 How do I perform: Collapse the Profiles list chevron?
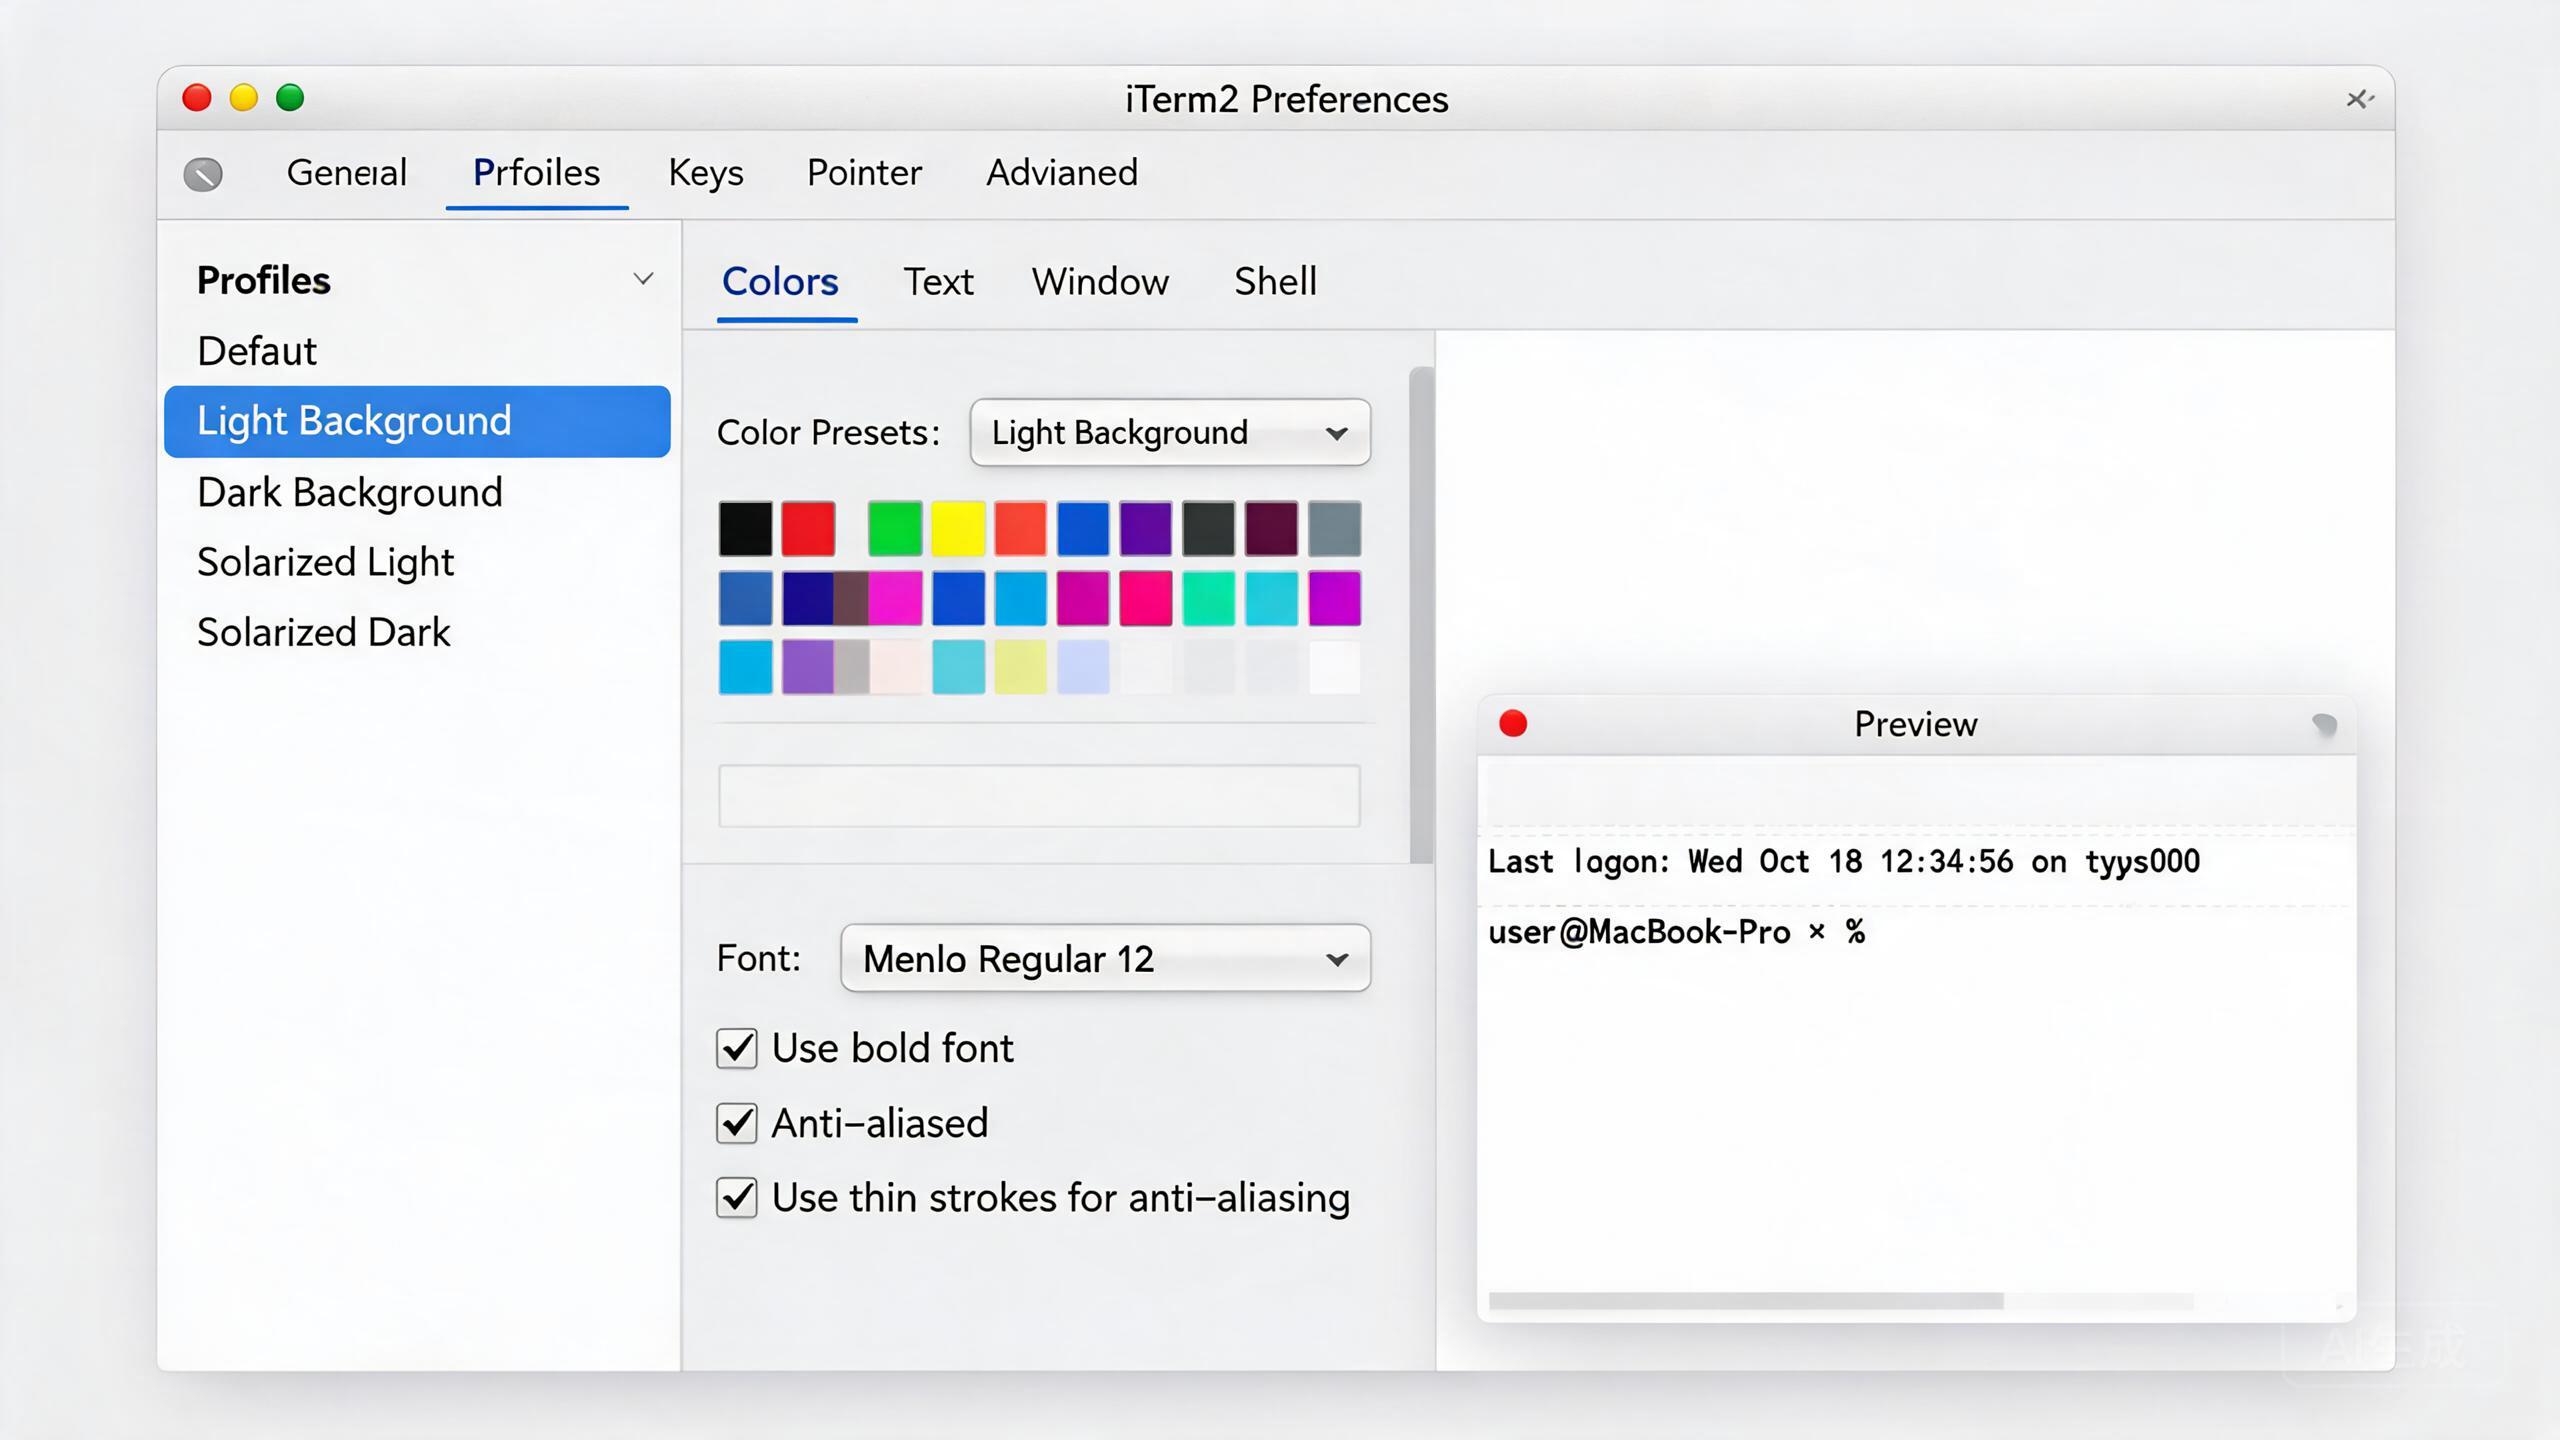click(643, 279)
